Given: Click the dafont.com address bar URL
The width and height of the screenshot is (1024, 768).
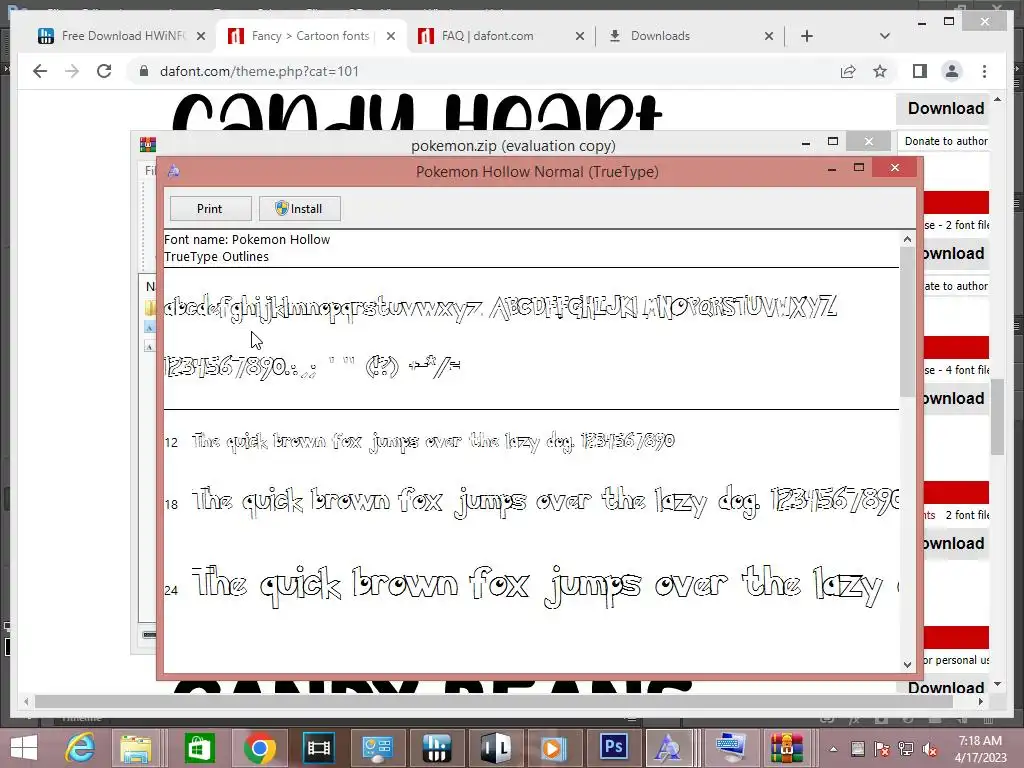Looking at the screenshot, I should click(x=259, y=71).
